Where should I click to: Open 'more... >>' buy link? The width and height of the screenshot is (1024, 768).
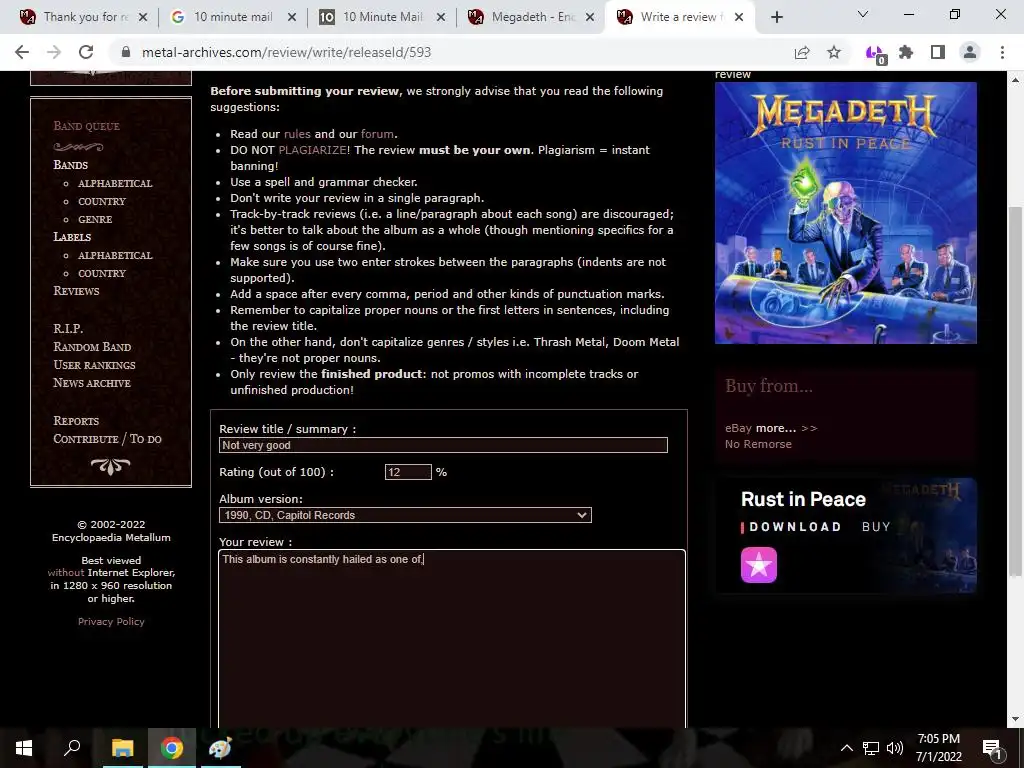786,428
